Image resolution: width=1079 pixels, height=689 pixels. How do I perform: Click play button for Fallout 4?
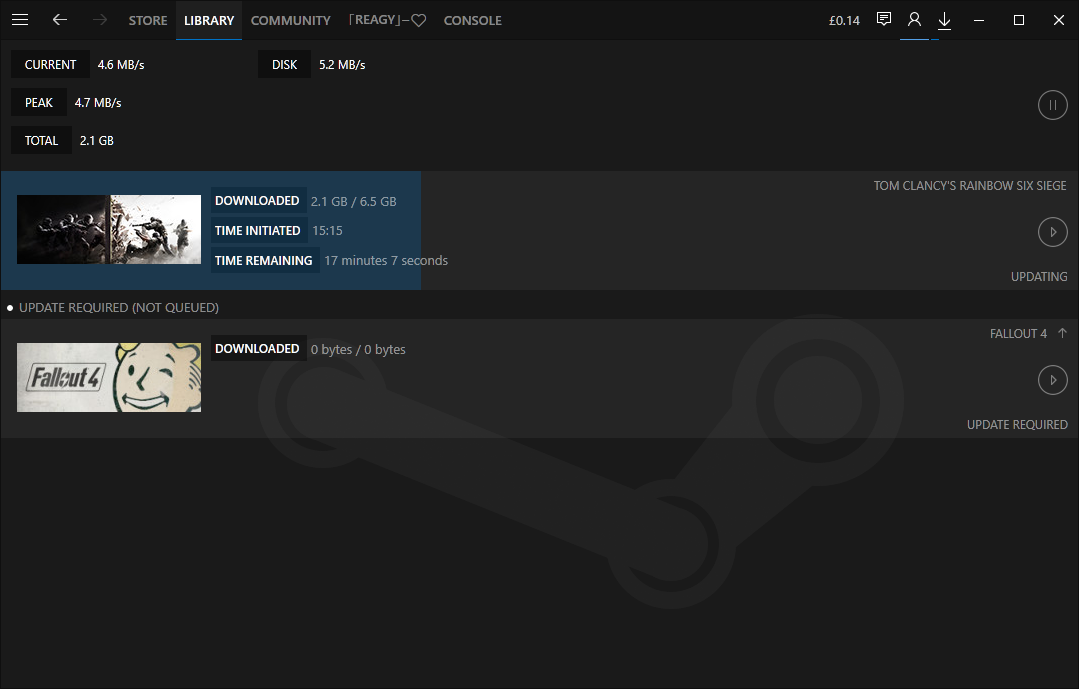1052,380
